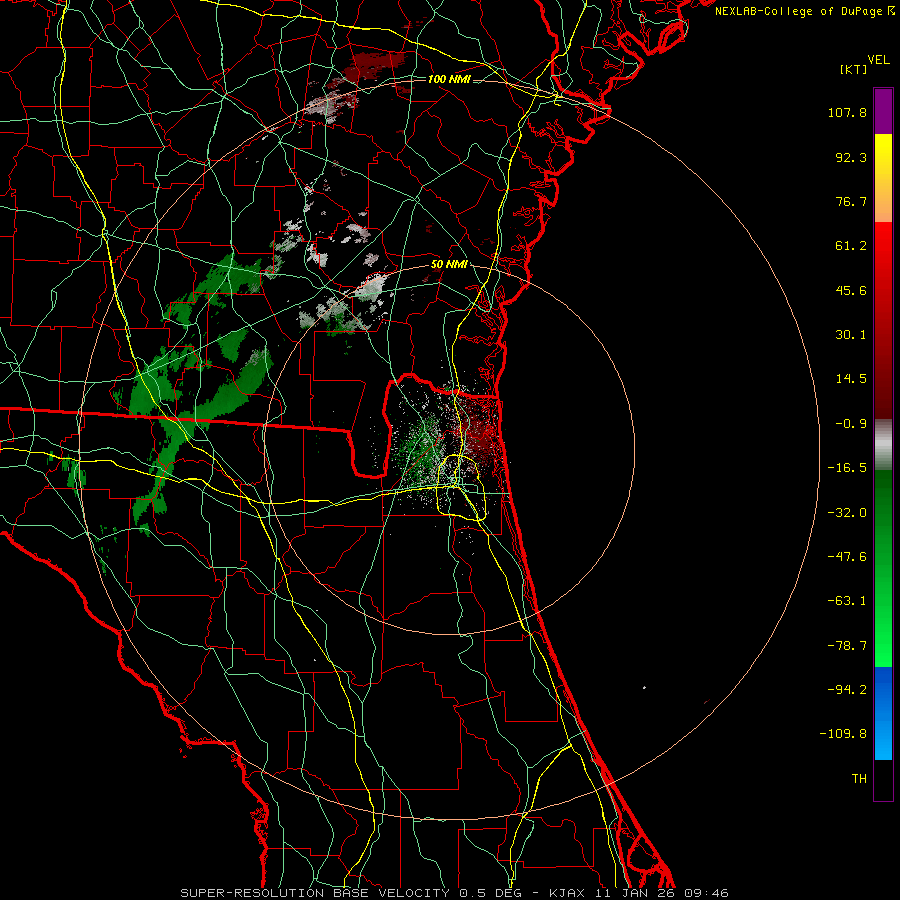
Task: Click the 107.8 value on velocity scale
Action: [847, 112]
